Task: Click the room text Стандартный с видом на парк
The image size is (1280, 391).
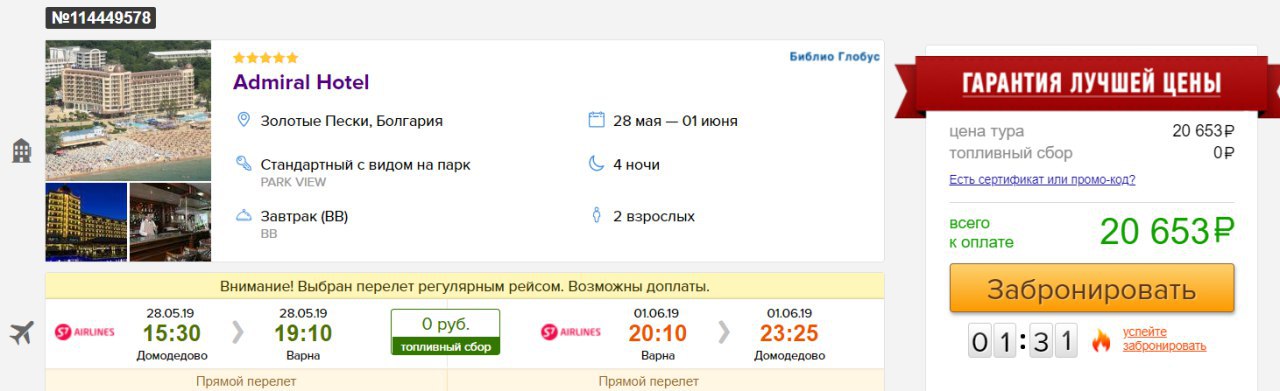Action: pos(365,164)
